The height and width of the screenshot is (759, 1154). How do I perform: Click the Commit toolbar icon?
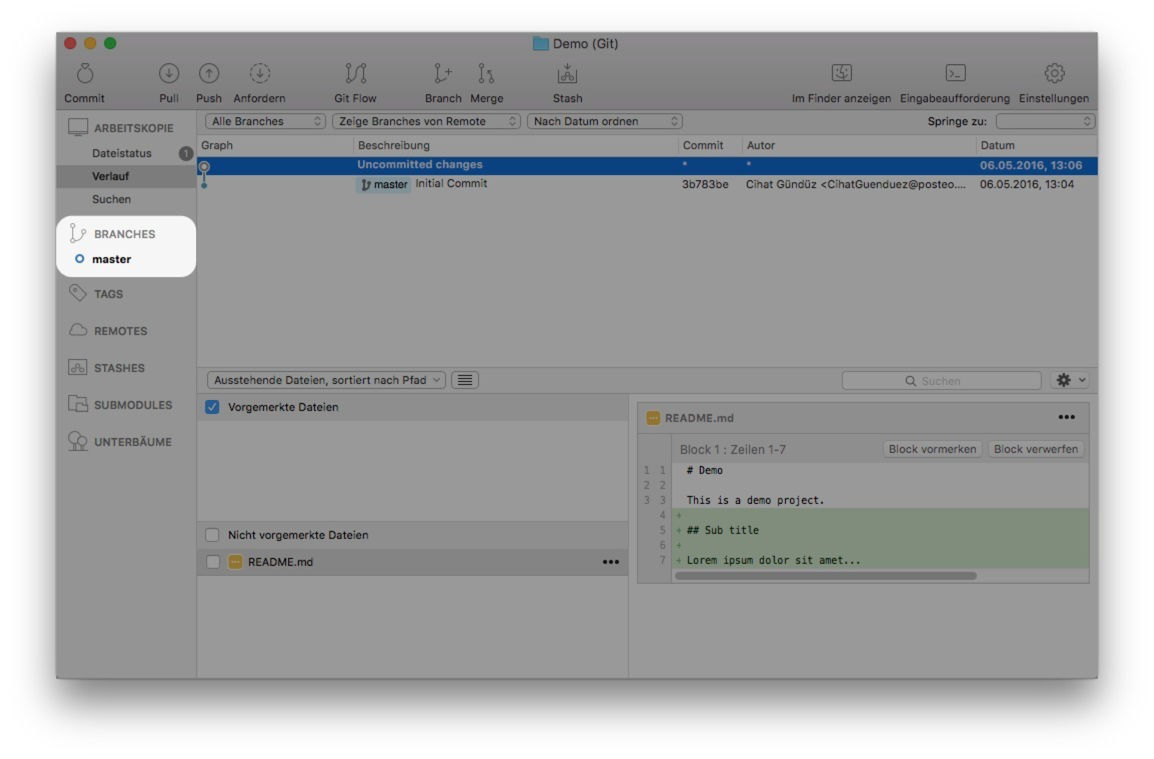[x=85, y=74]
